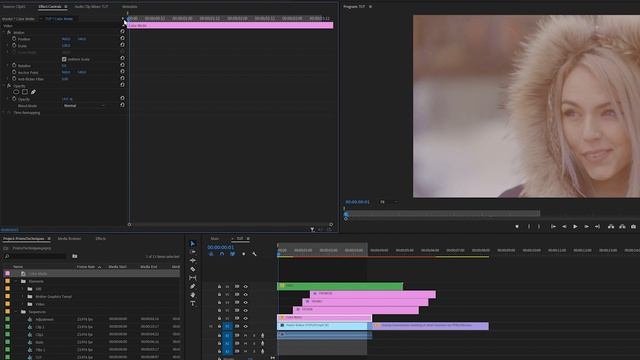This screenshot has height=360, width=640.
Task: Click the Extract button in Program monitor
Action: [x=622, y=227]
